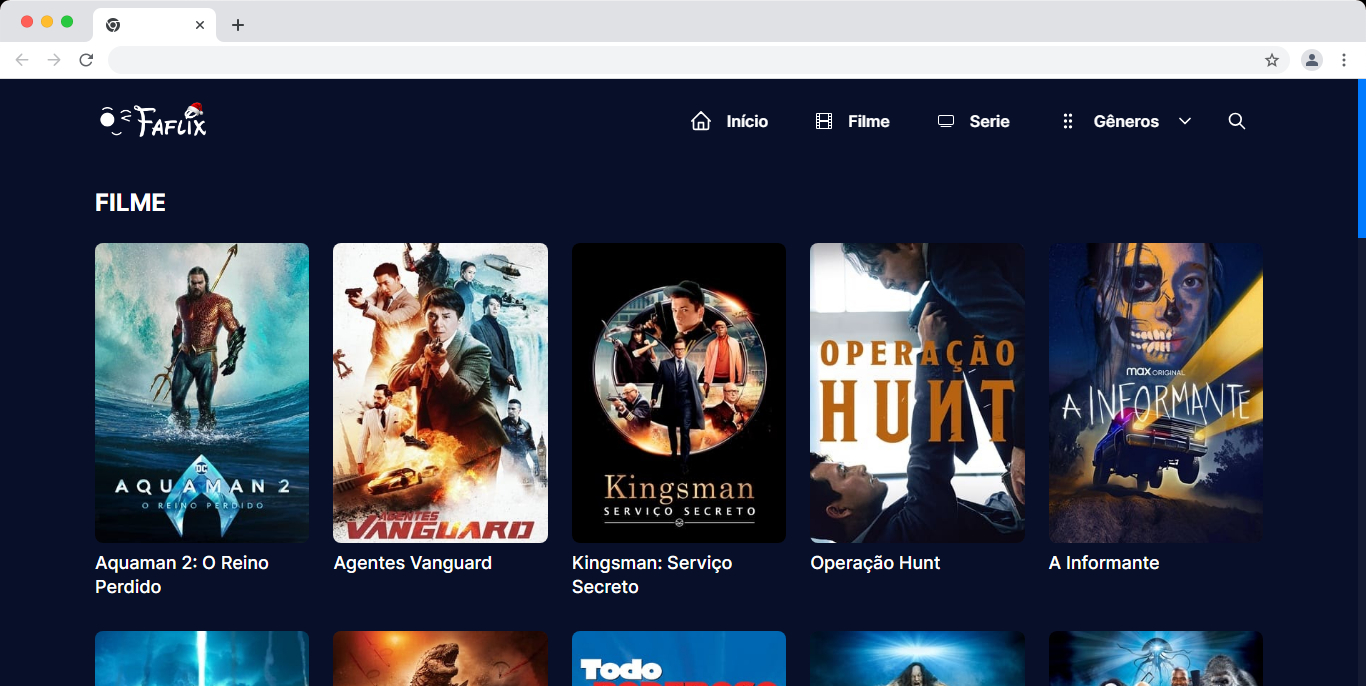Click the Operação Hunt poster
Image resolution: width=1366 pixels, height=686 pixels.
(917, 393)
